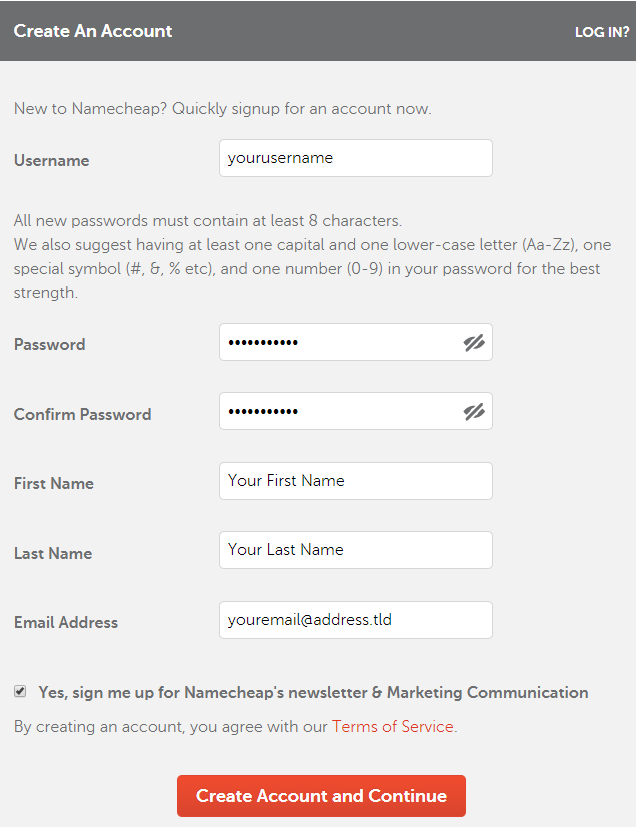Focus the Username input field
The image size is (636, 827).
tap(355, 158)
